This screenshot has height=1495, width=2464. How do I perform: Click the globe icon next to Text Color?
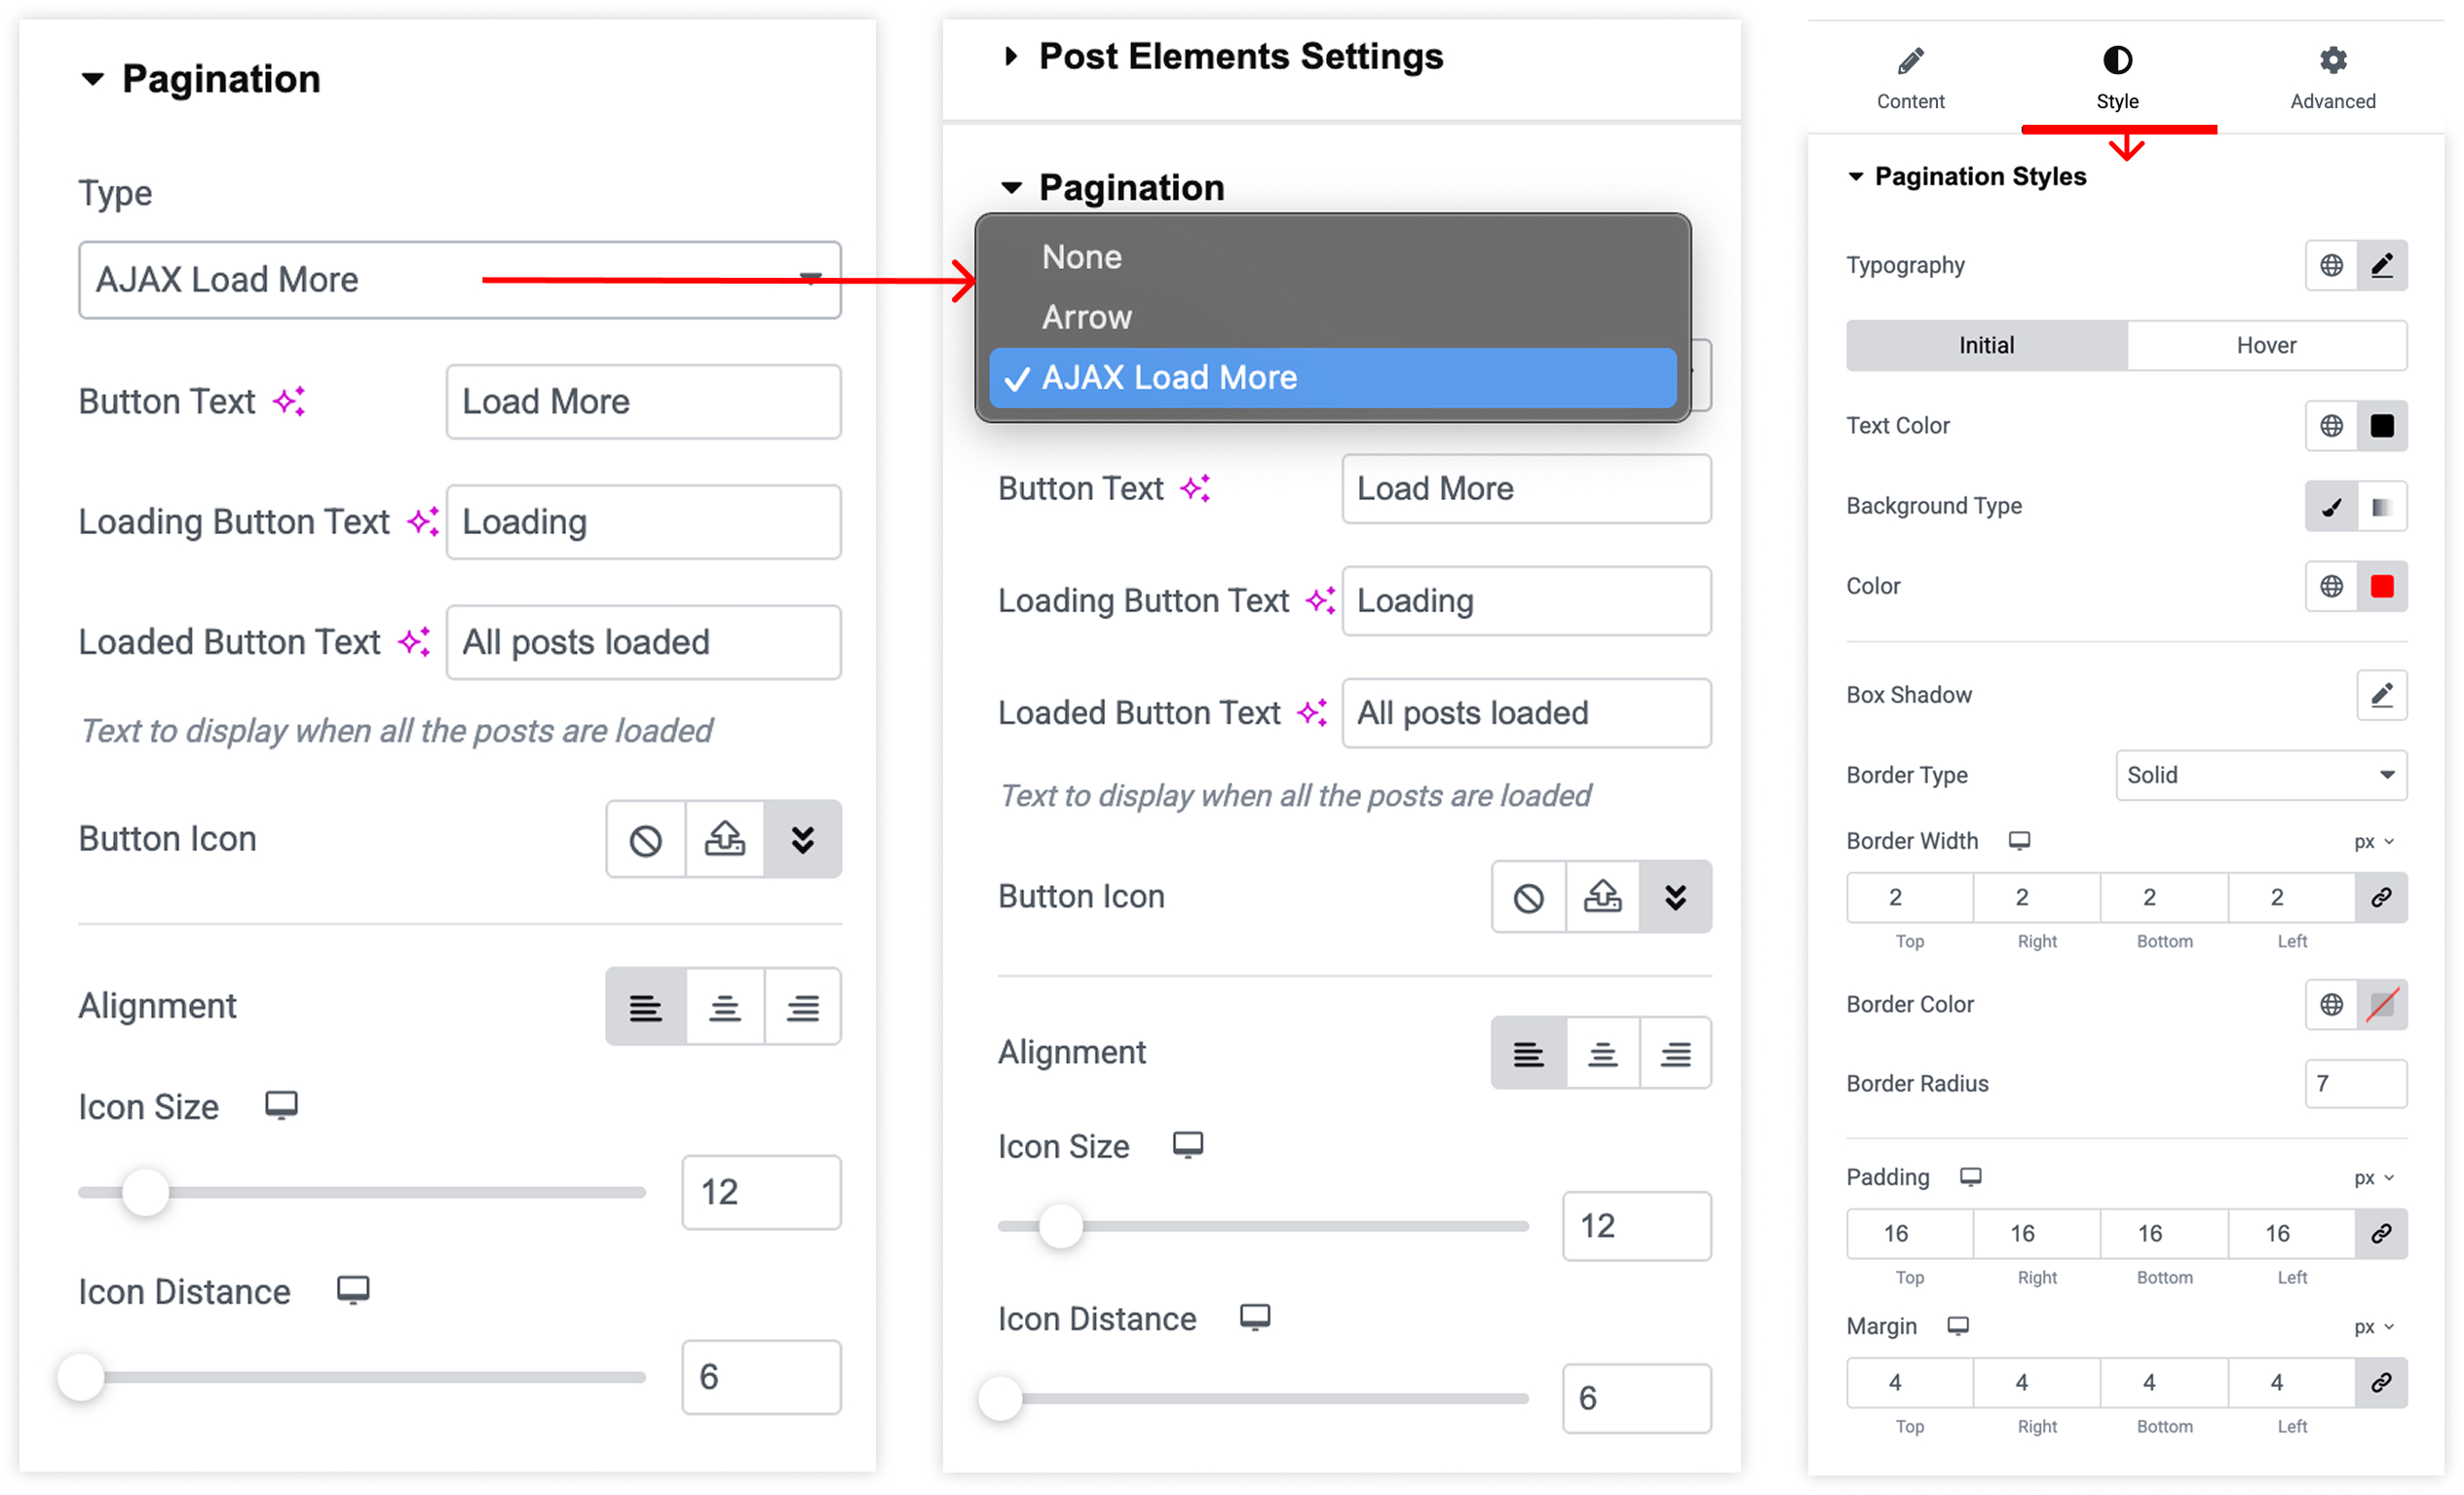coord(2330,425)
